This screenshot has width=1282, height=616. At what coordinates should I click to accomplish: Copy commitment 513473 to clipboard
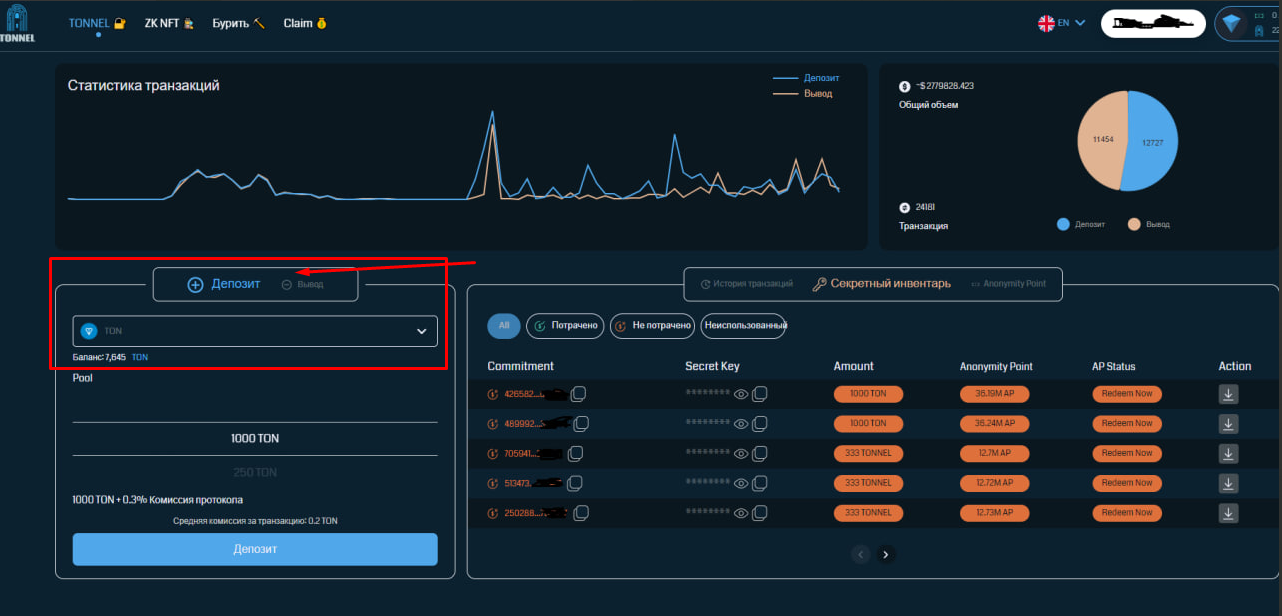click(575, 483)
